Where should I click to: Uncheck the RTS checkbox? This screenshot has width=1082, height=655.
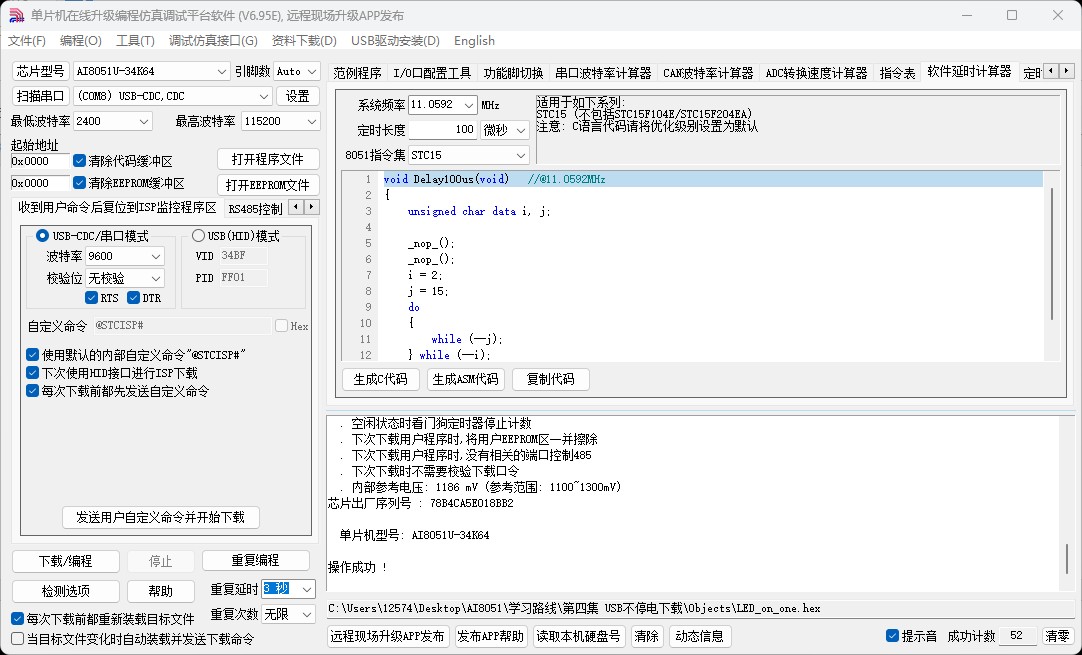91,297
